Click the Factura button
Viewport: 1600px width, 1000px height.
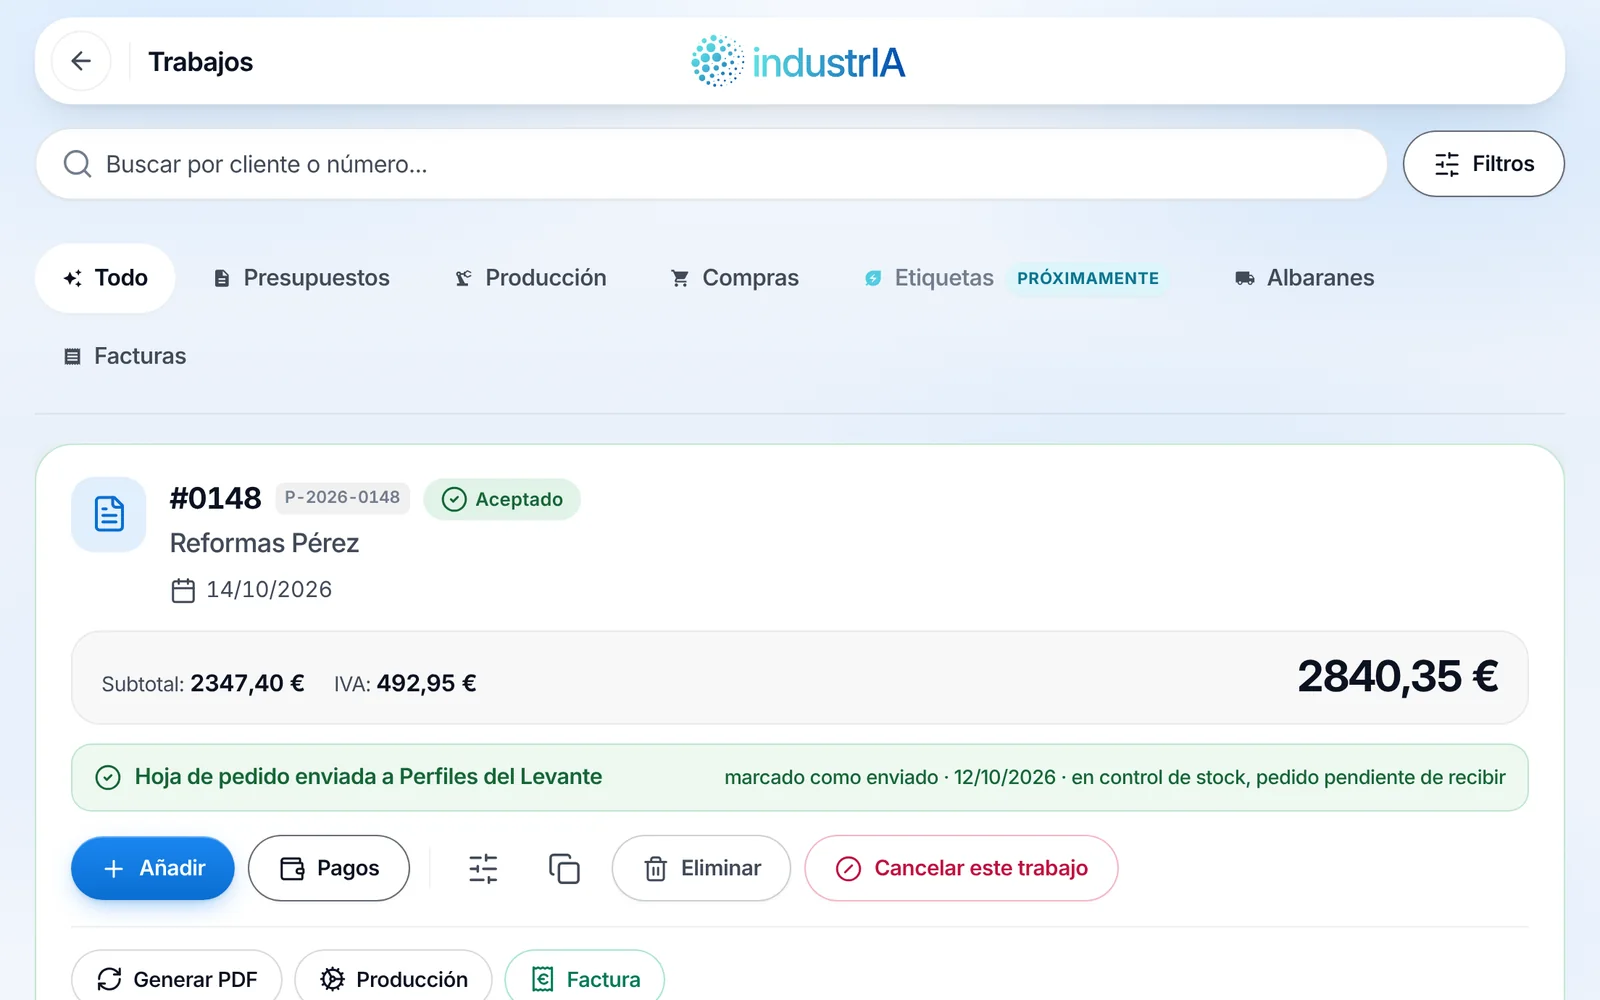(585, 979)
